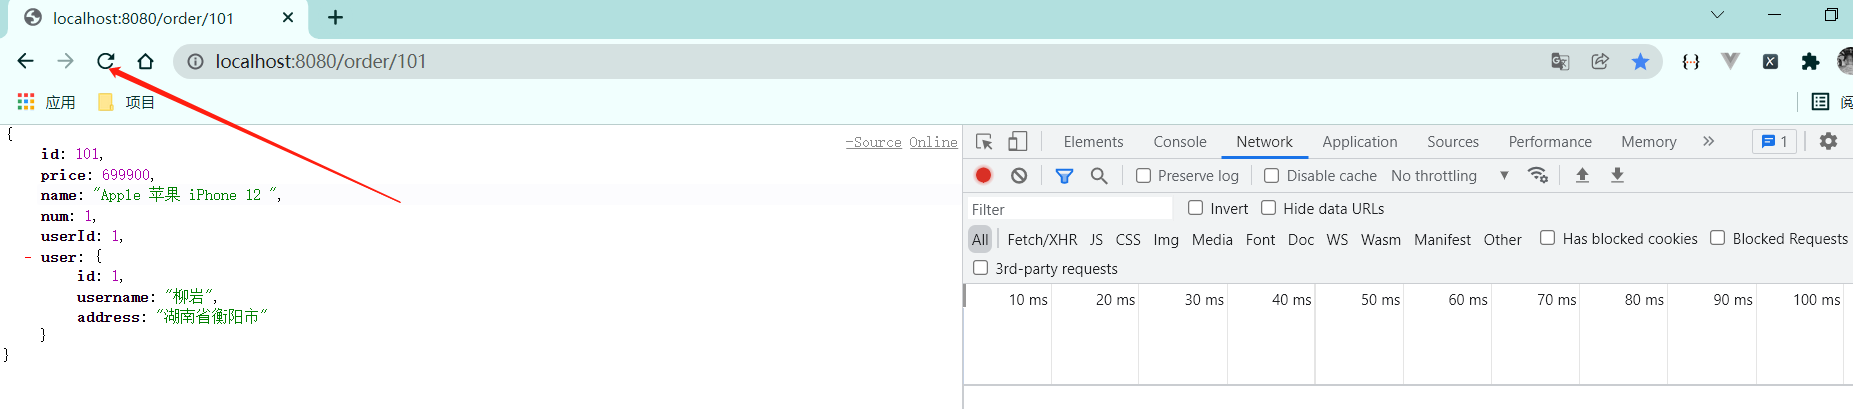Expand more DevTools tabs chevron
1853x409 pixels.
(x=1709, y=142)
